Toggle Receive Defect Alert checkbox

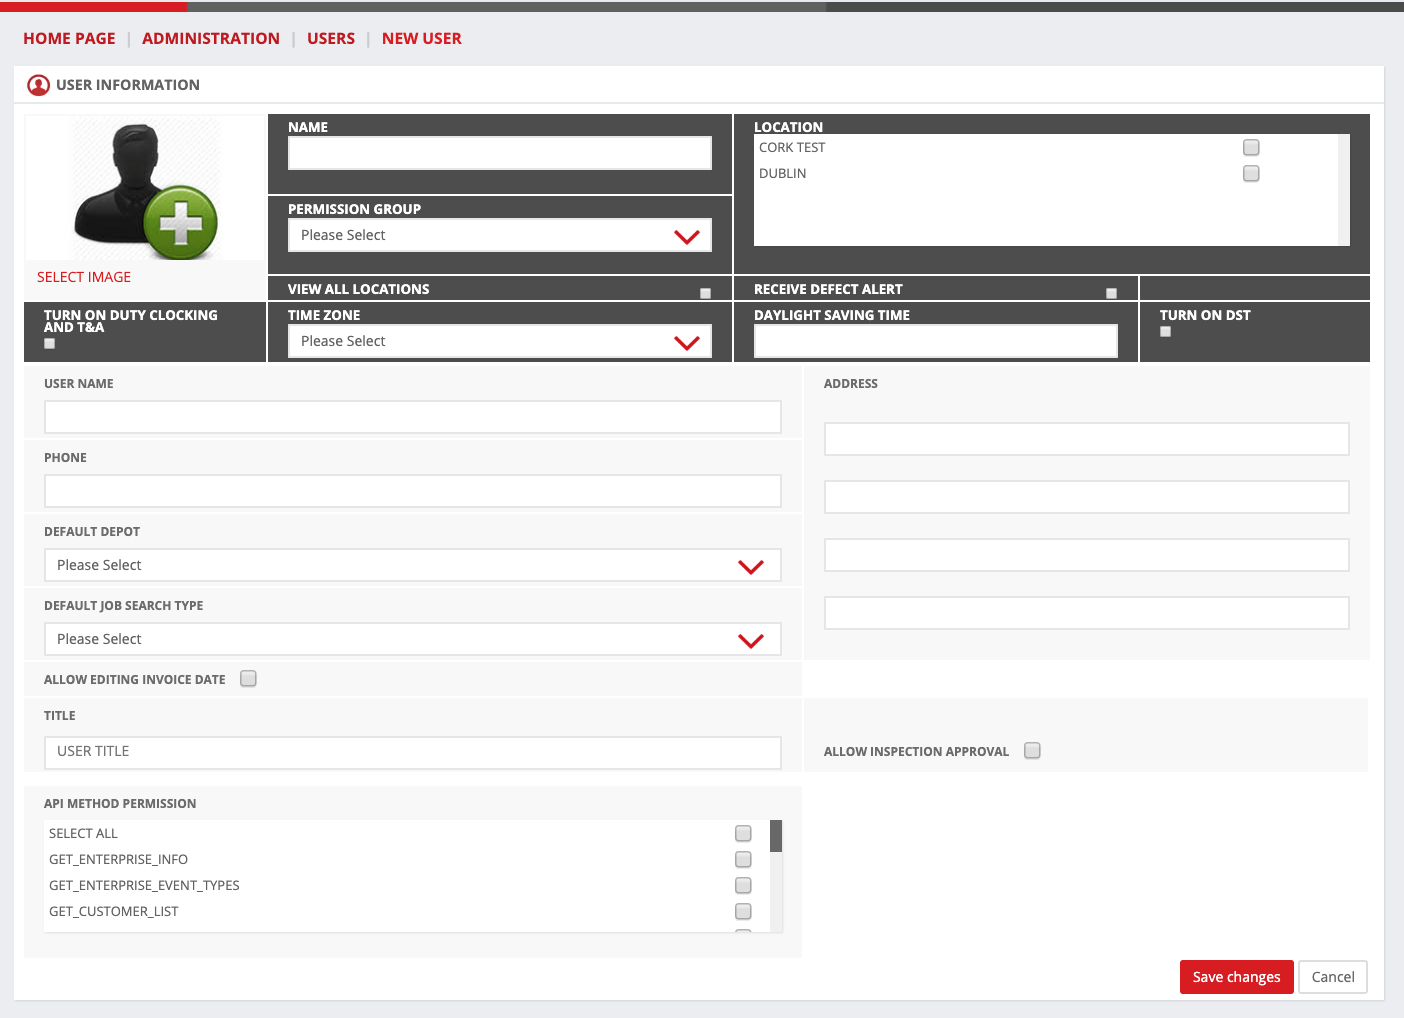coord(1111,293)
